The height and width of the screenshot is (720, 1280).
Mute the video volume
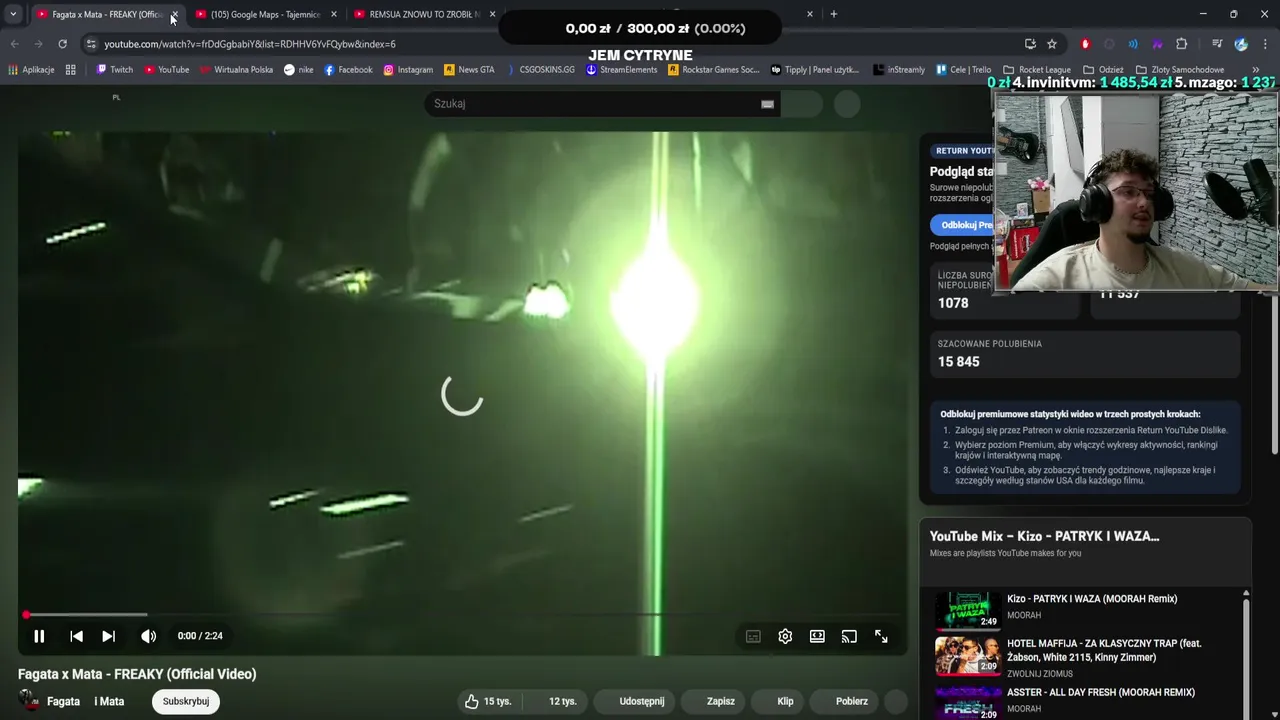(148, 636)
